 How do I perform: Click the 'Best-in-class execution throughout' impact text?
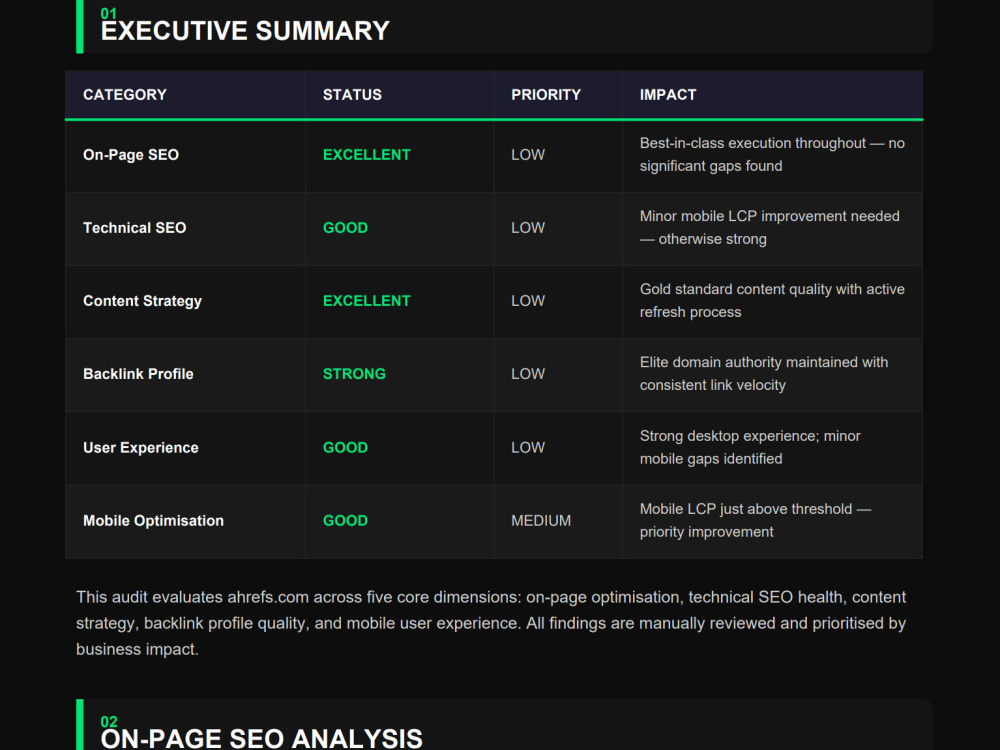772,154
